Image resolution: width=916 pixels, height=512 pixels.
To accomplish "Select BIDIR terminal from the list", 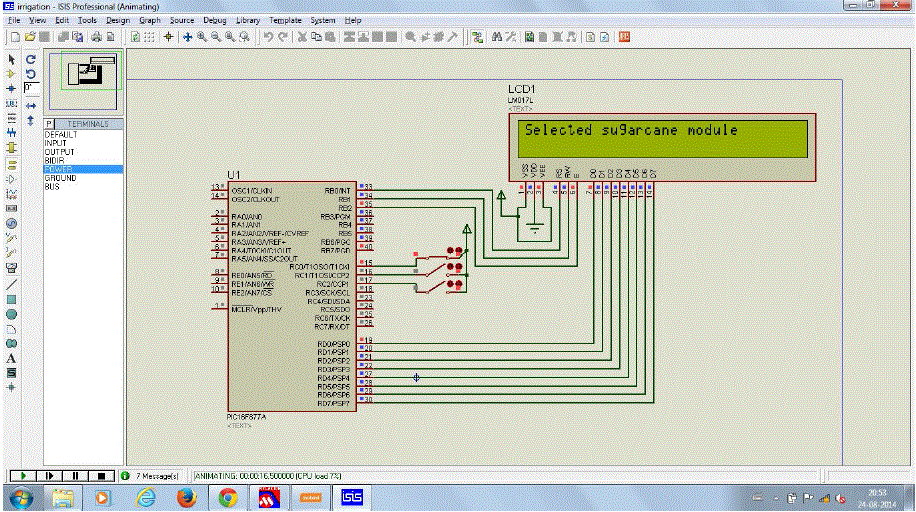I will (55, 160).
